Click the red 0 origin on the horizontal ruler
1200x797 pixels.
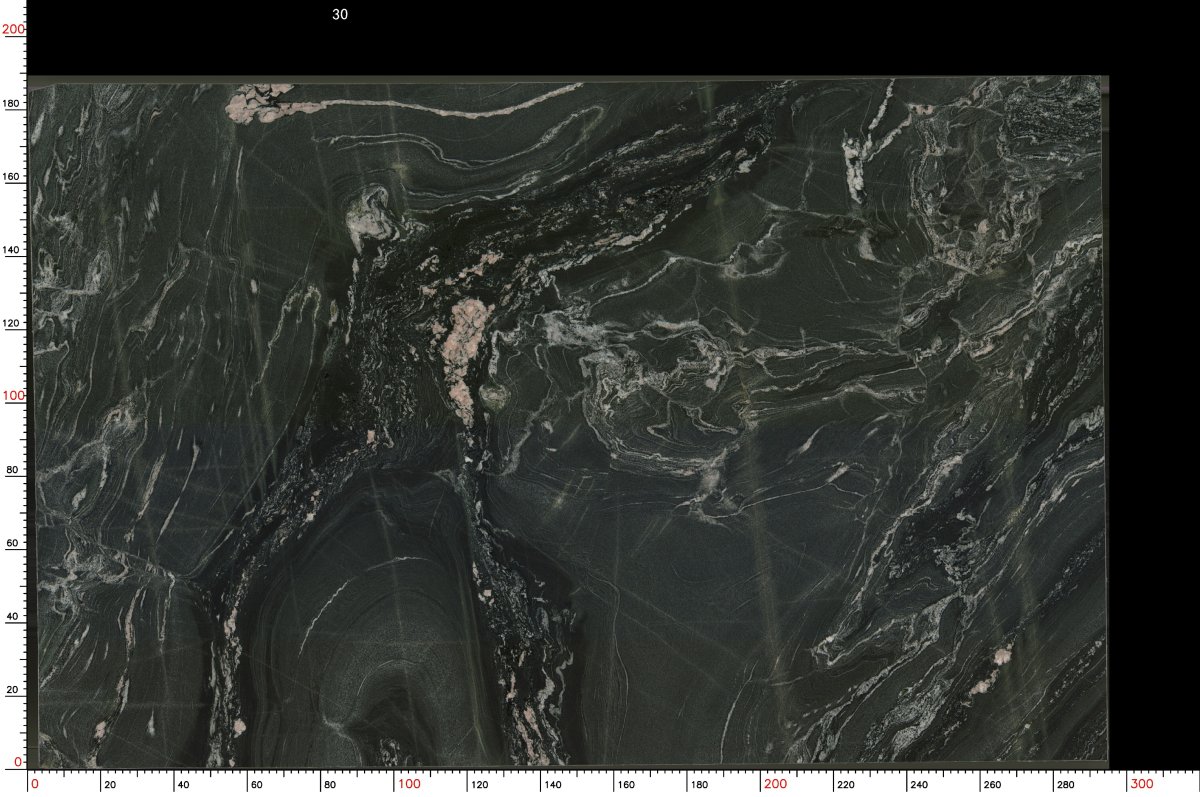coord(35,782)
